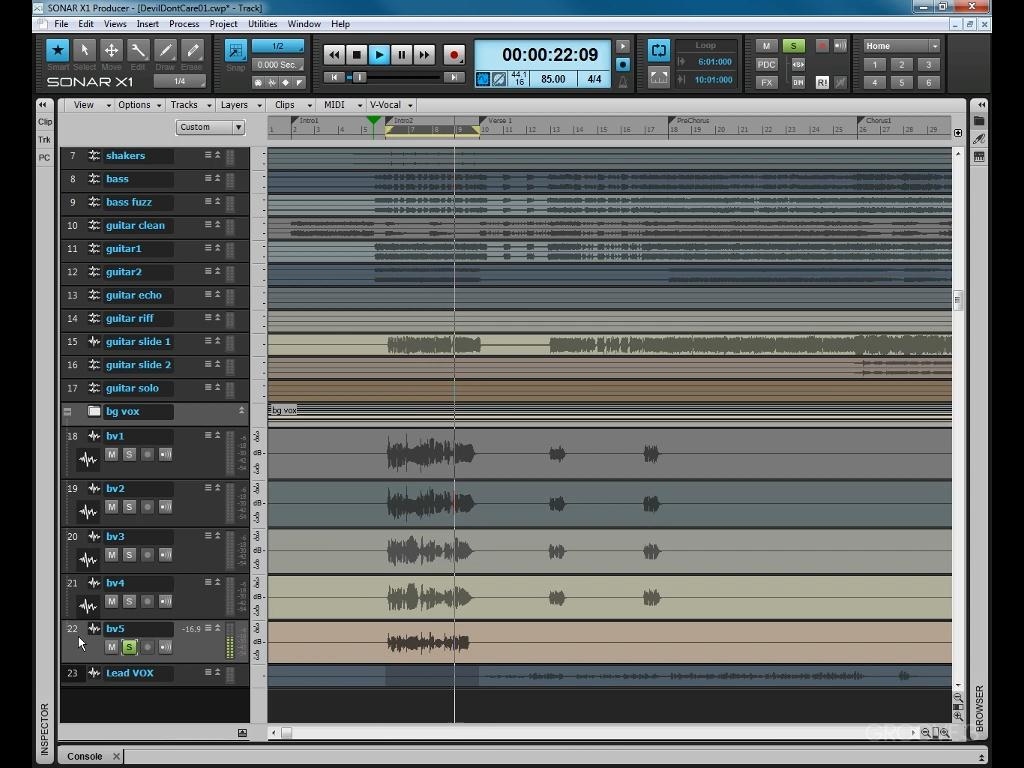Pause the transport
Viewport: 1024px width, 768px height.
click(402, 55)
